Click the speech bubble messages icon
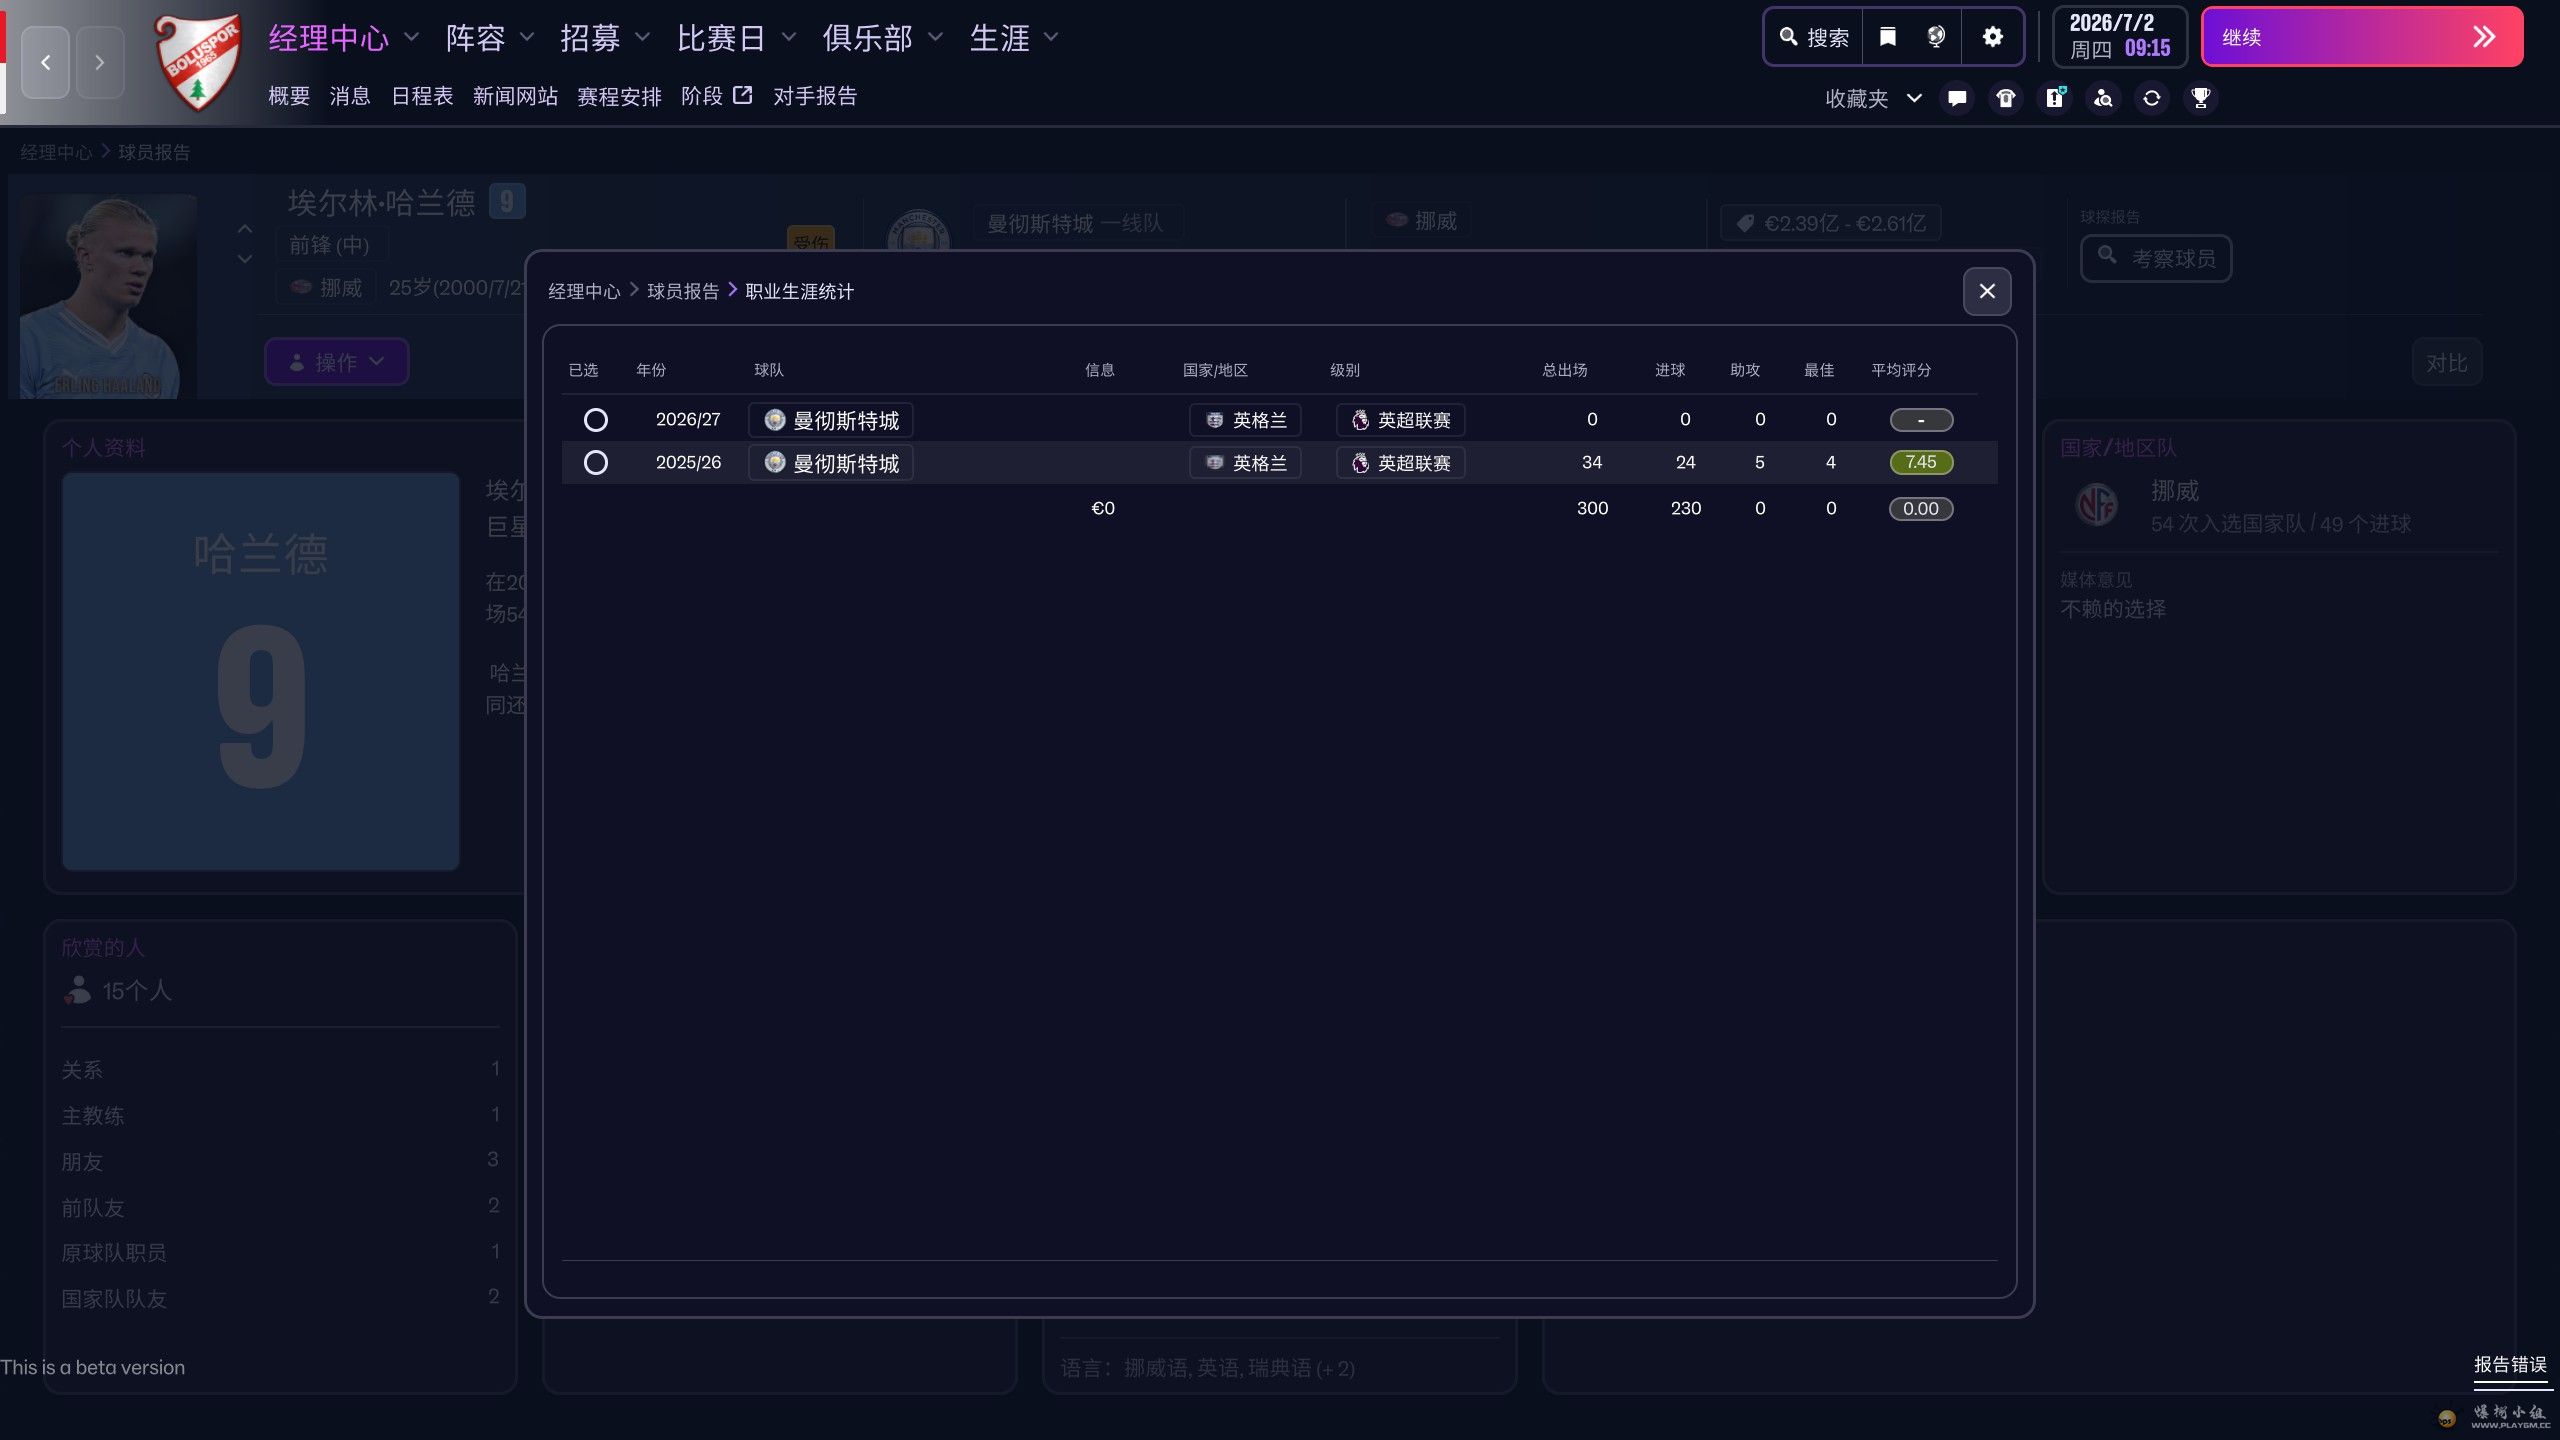 click(1957, 98)
